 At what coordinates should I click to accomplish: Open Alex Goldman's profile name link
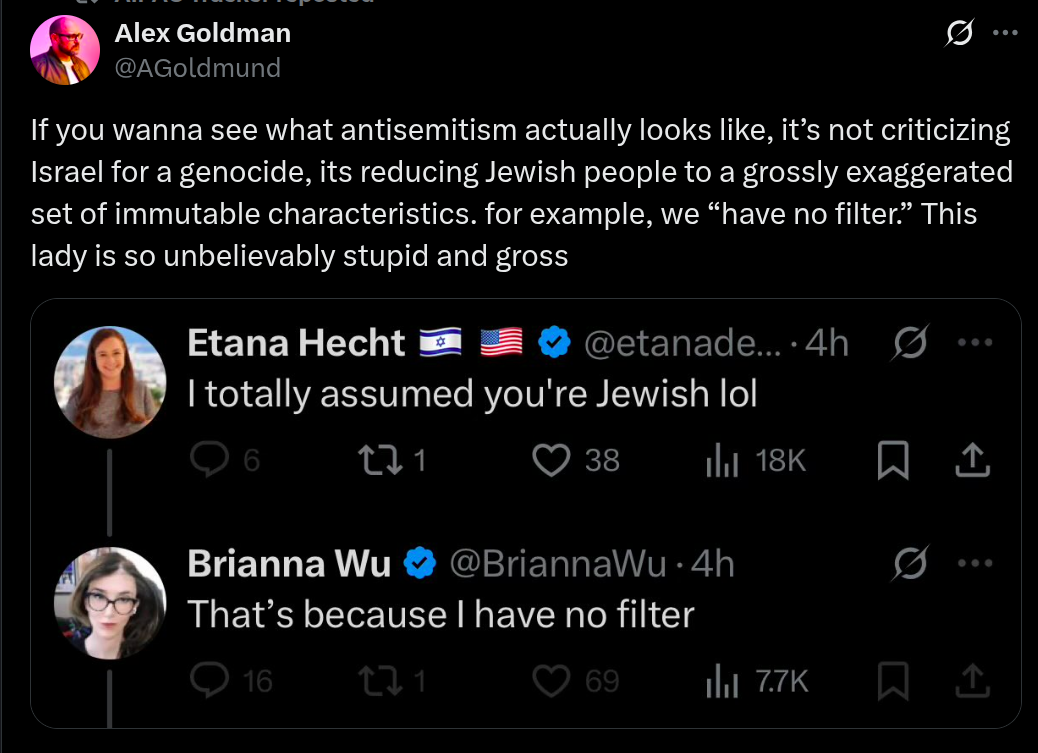(203, 33)
